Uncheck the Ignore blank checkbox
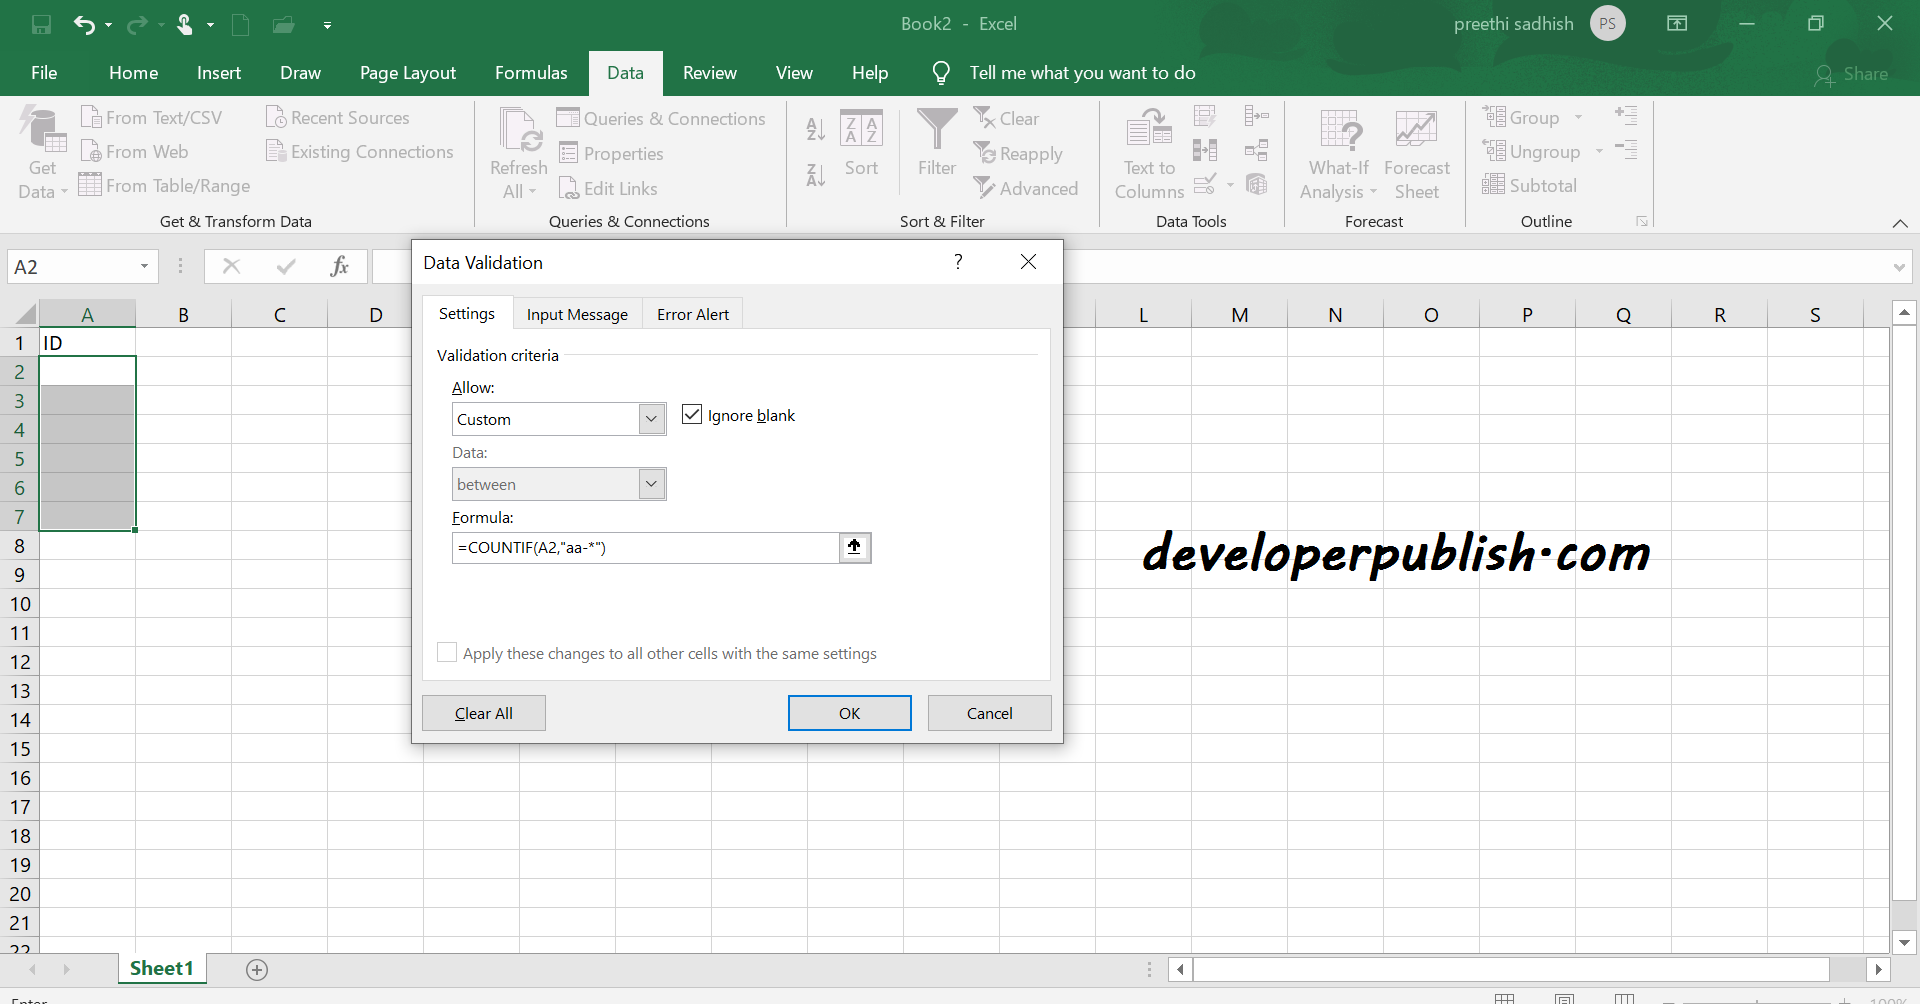This screenshot has width=1920, height=1006. point(691,414)
